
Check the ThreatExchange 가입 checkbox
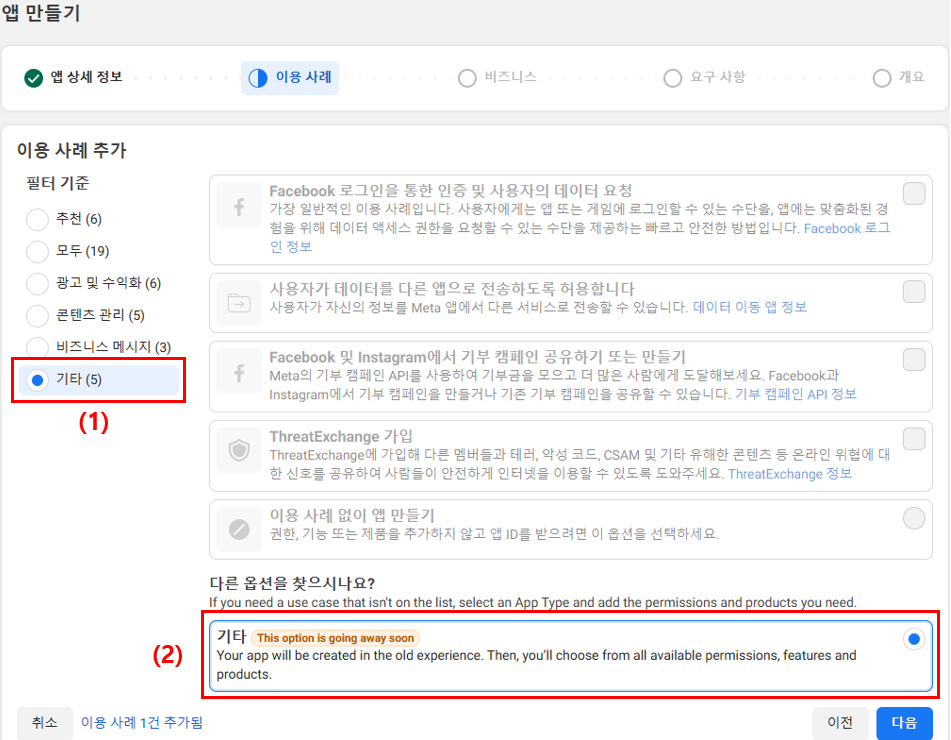(x=913, y=439)
